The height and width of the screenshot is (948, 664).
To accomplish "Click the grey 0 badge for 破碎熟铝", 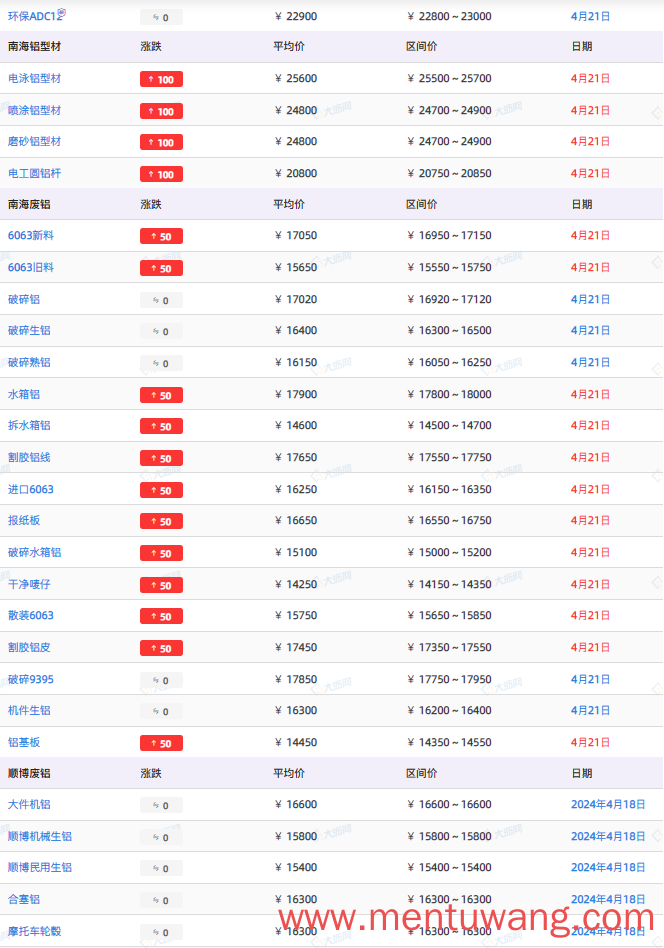I will click(x=161, y=363).
